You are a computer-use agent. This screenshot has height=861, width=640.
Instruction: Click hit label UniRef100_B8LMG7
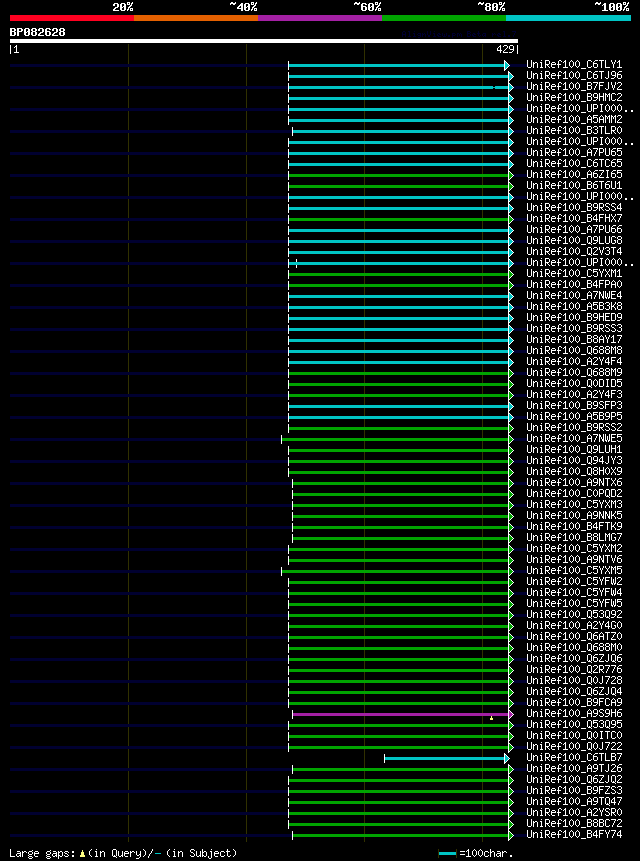(x=574, y=537)
